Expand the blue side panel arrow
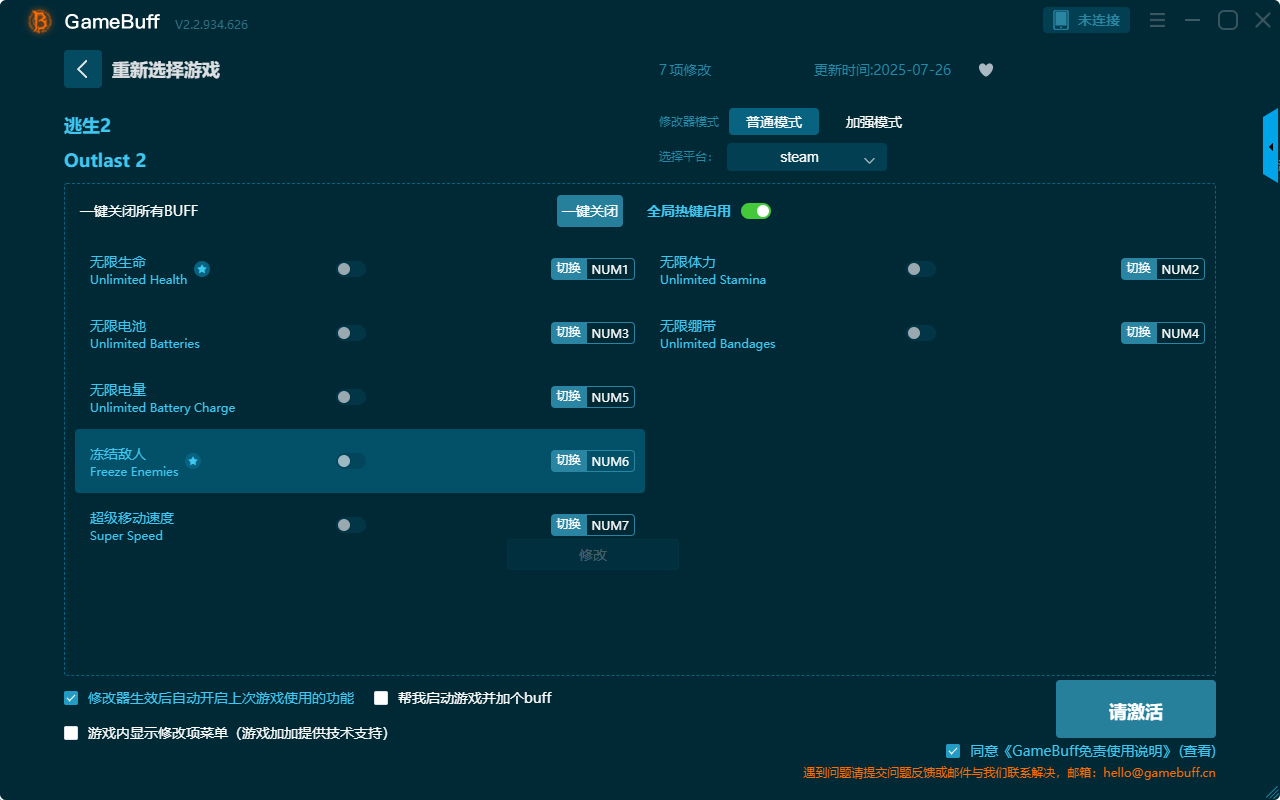1280x800 pixels. tap(1271, 146)
